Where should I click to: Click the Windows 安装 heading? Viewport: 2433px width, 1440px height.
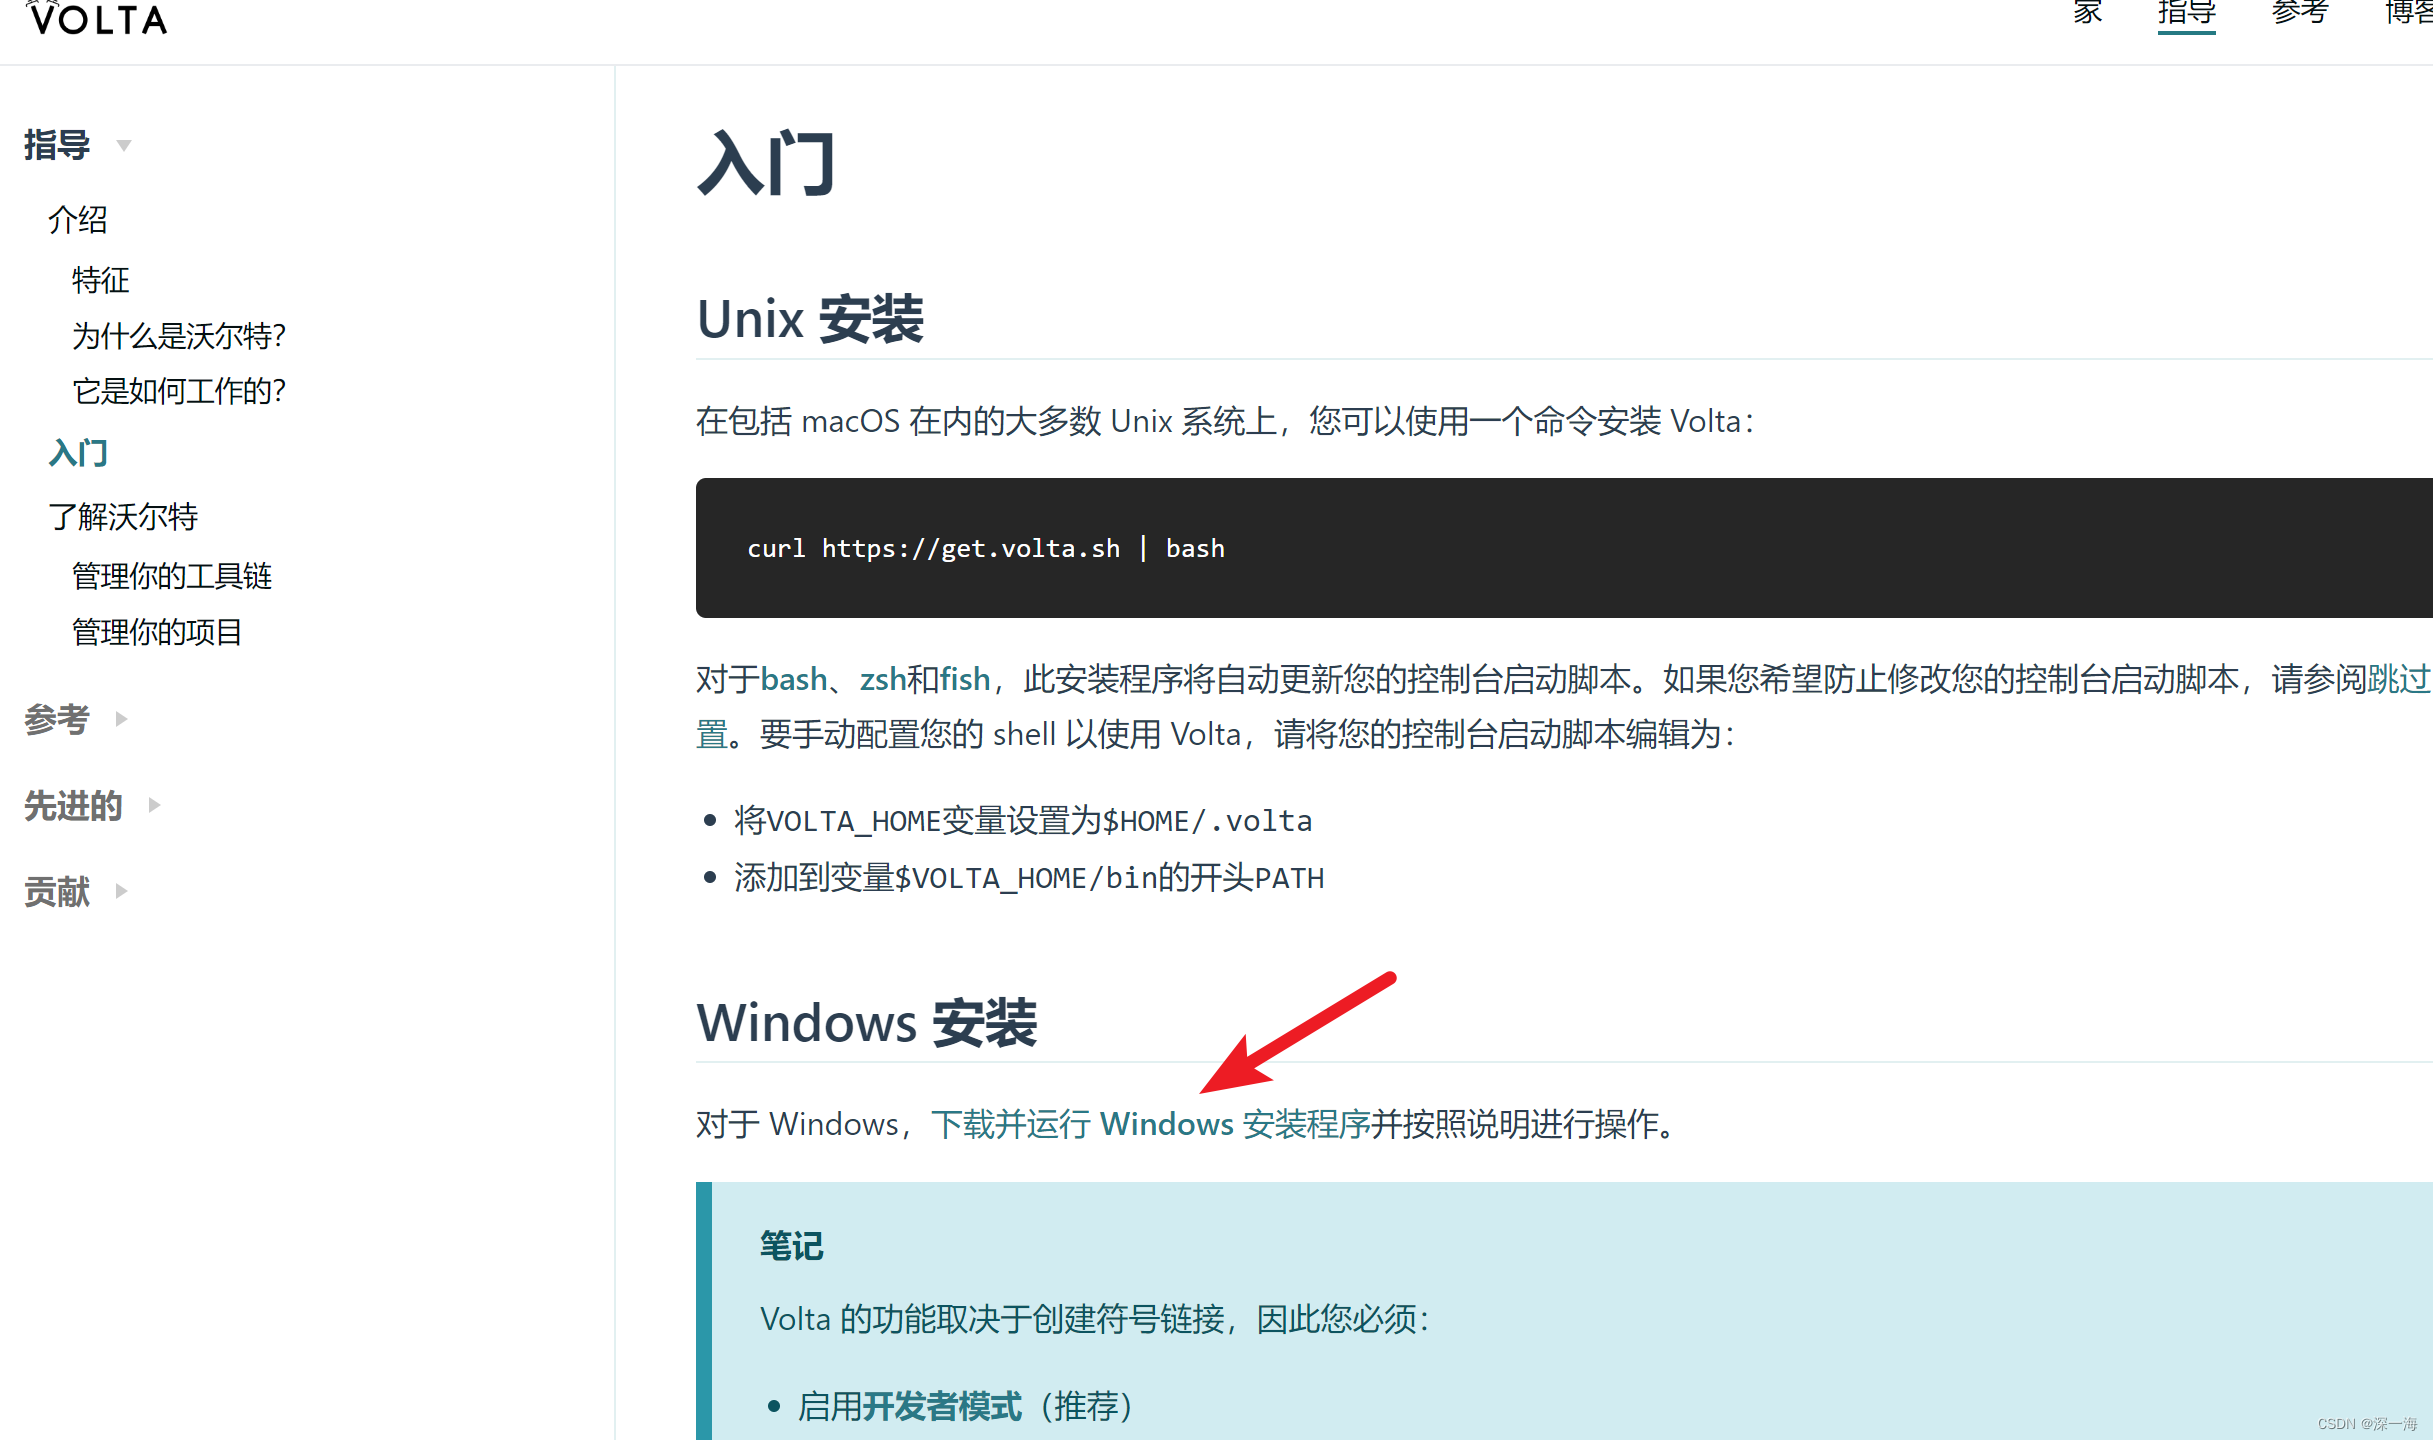click(x=867, y=1023)
